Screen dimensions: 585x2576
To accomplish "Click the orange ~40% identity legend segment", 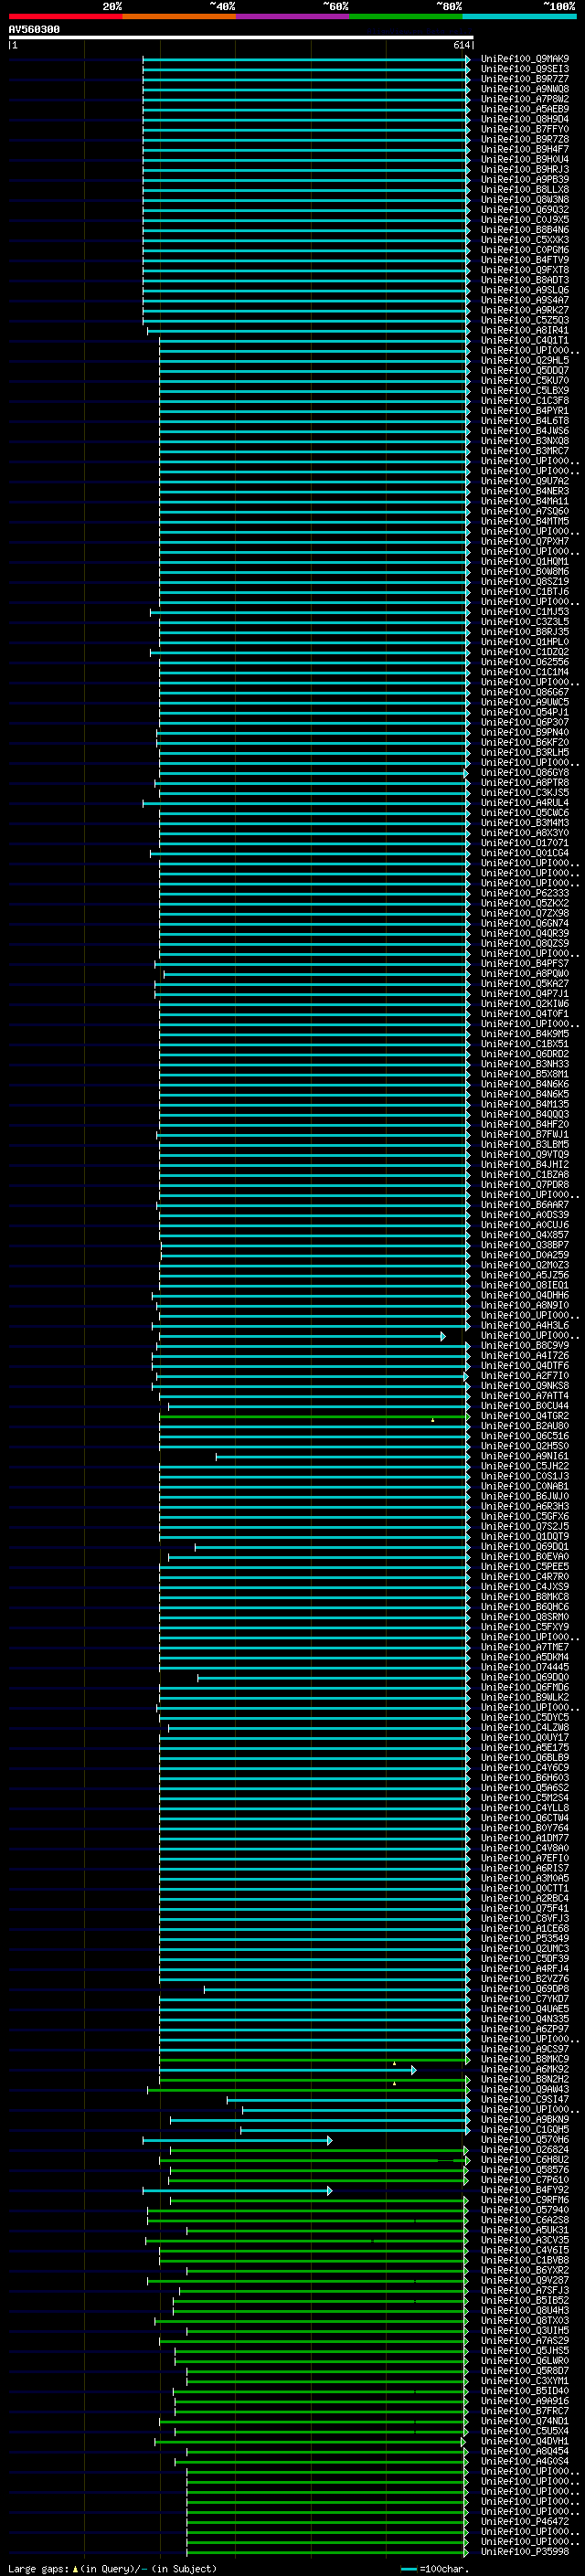I will coord(179,16).
